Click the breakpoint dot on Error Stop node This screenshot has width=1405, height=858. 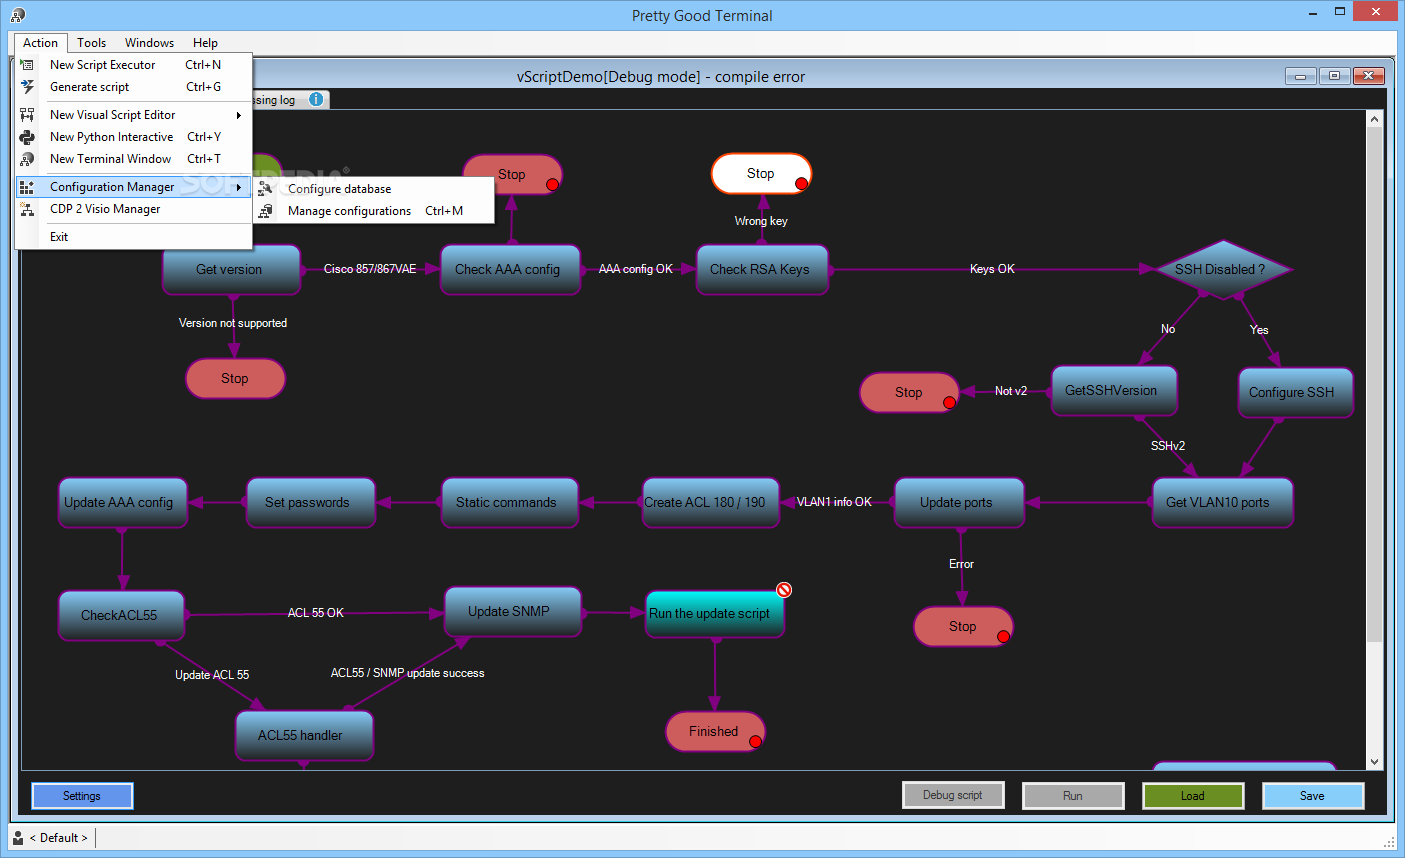click(1003, 636)
